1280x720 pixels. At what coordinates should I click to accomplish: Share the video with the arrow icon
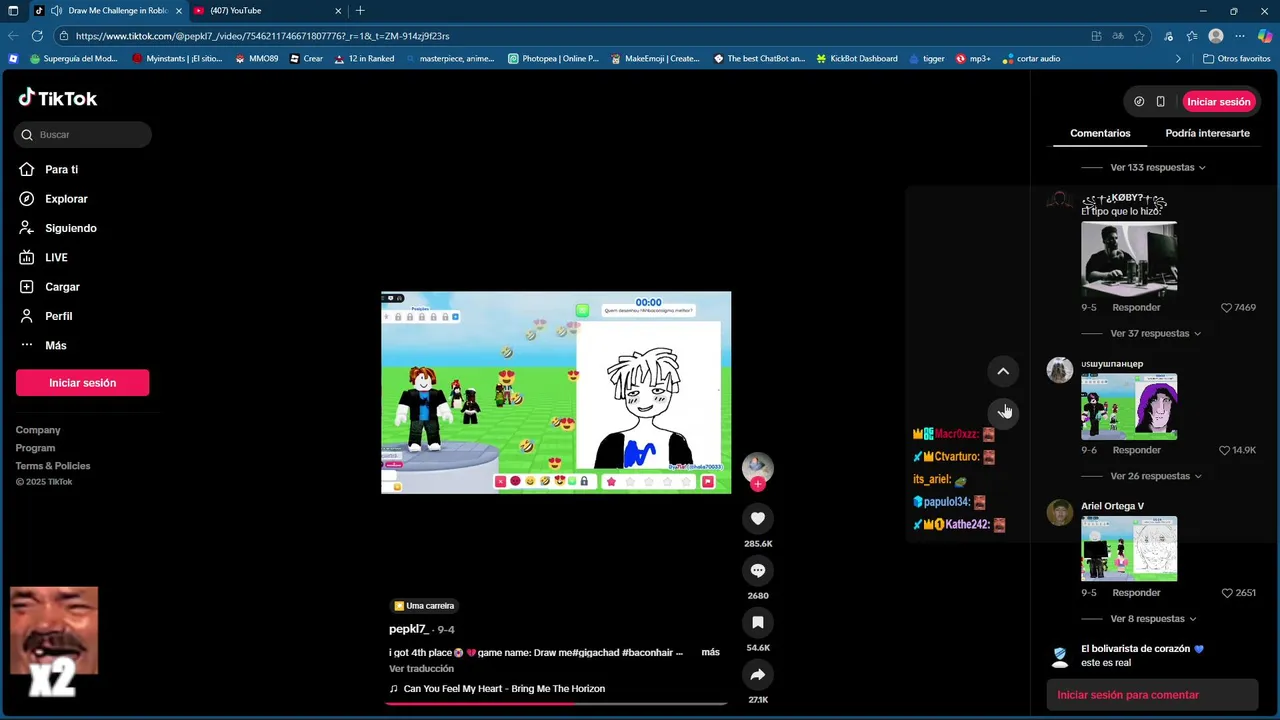[x=758, y=674]
